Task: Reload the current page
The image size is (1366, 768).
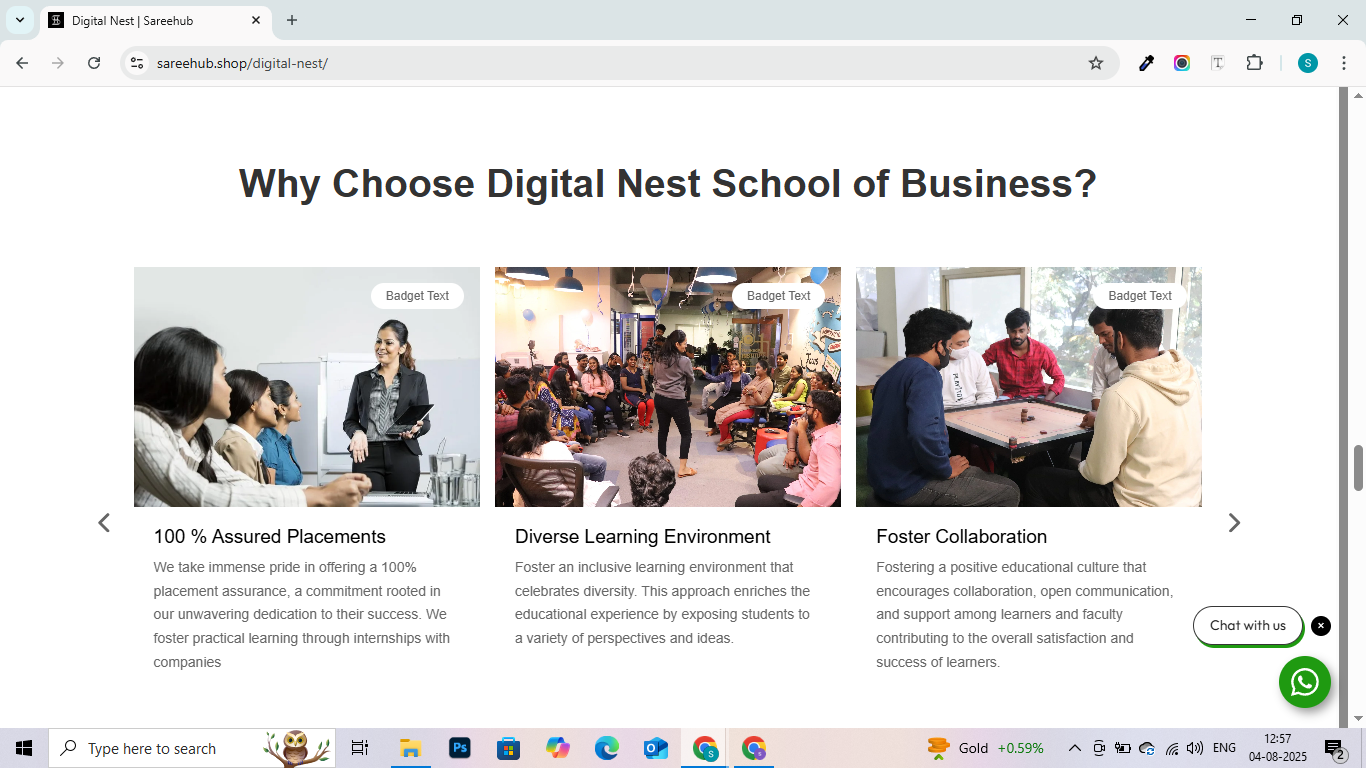Action: pos(94,63)
